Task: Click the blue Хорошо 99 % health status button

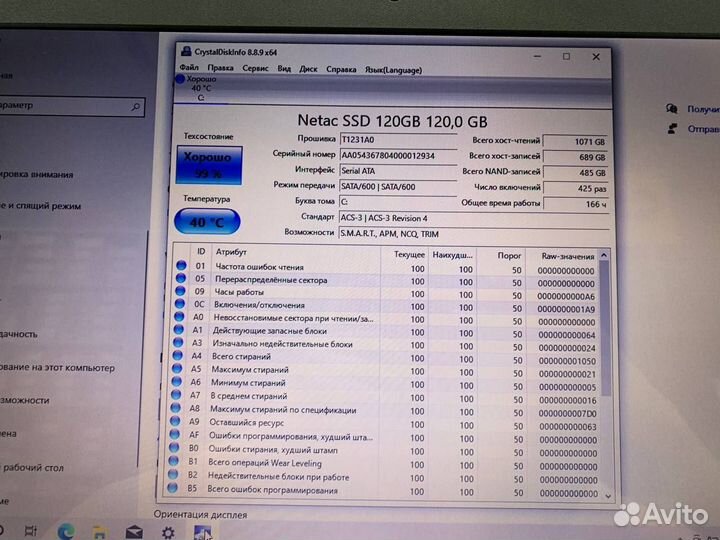Action: point(209,165)
